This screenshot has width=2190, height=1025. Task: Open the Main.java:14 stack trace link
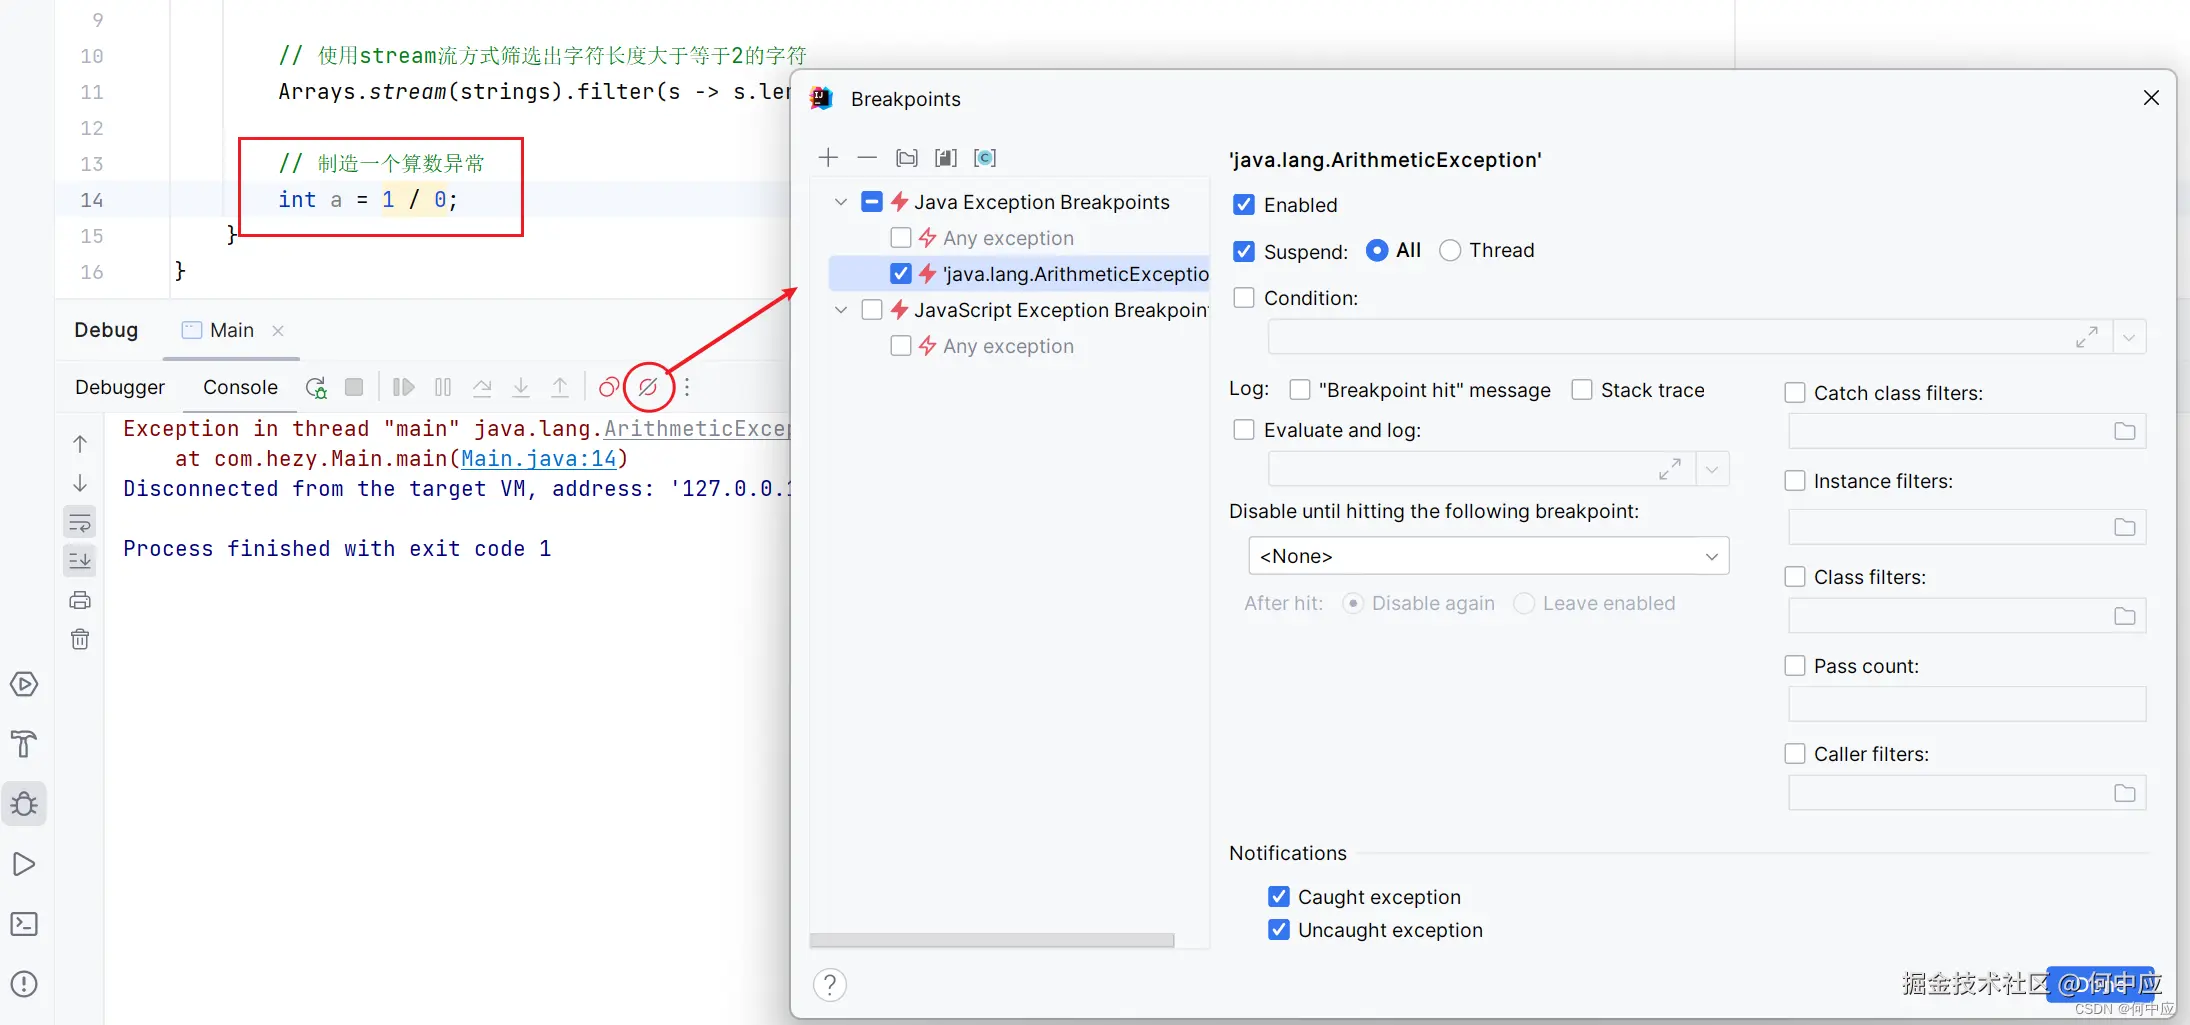point(539,459)
